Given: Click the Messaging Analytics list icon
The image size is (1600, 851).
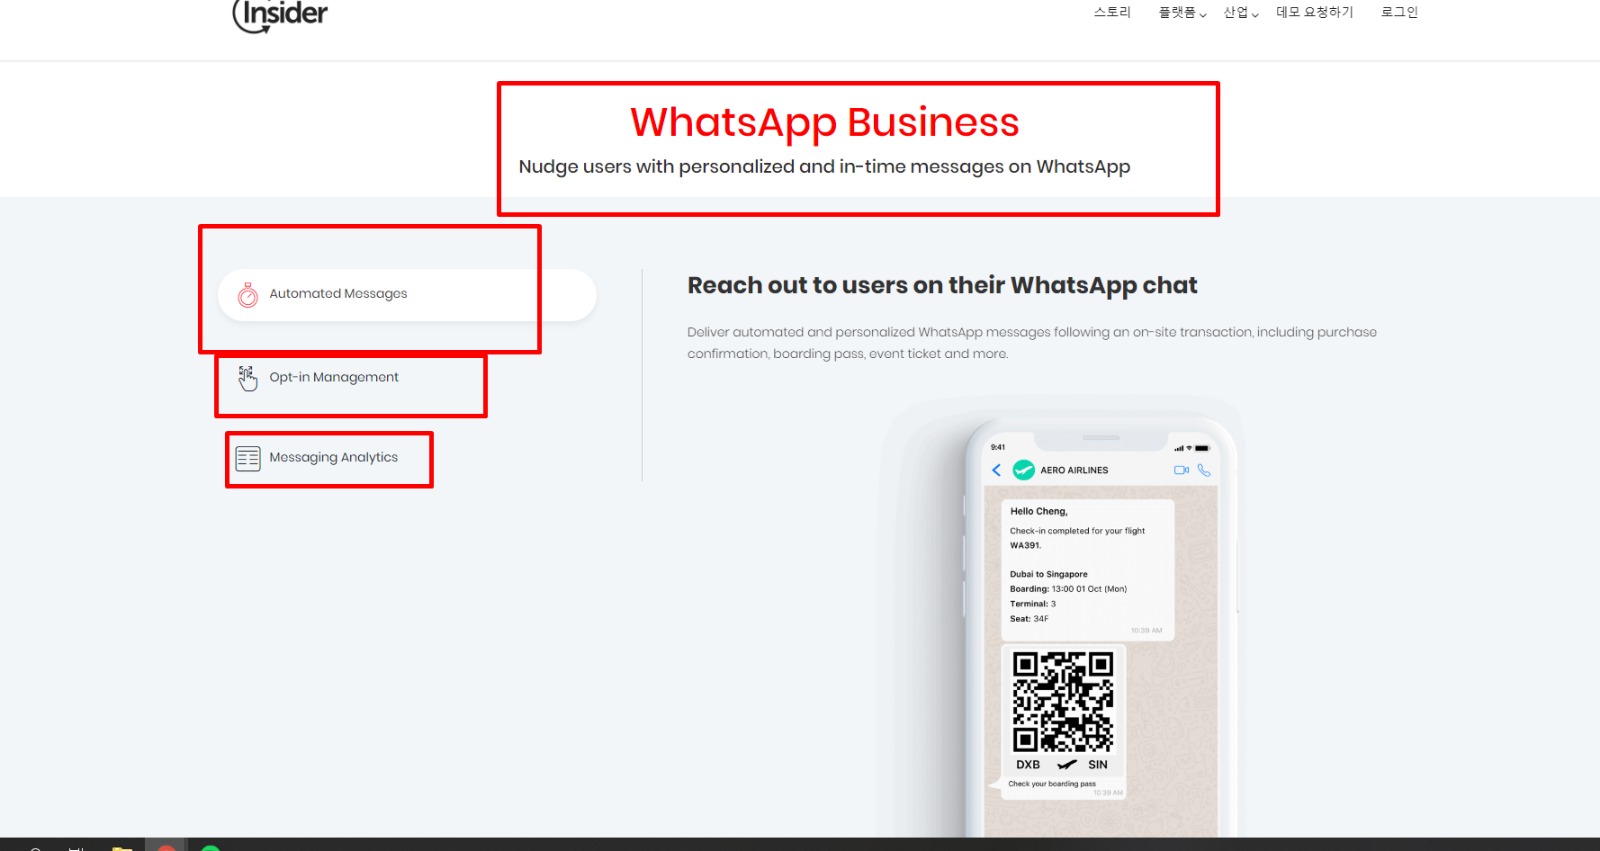Looking at the screenshot, I should pyautogui.click(x=248, y=458).
